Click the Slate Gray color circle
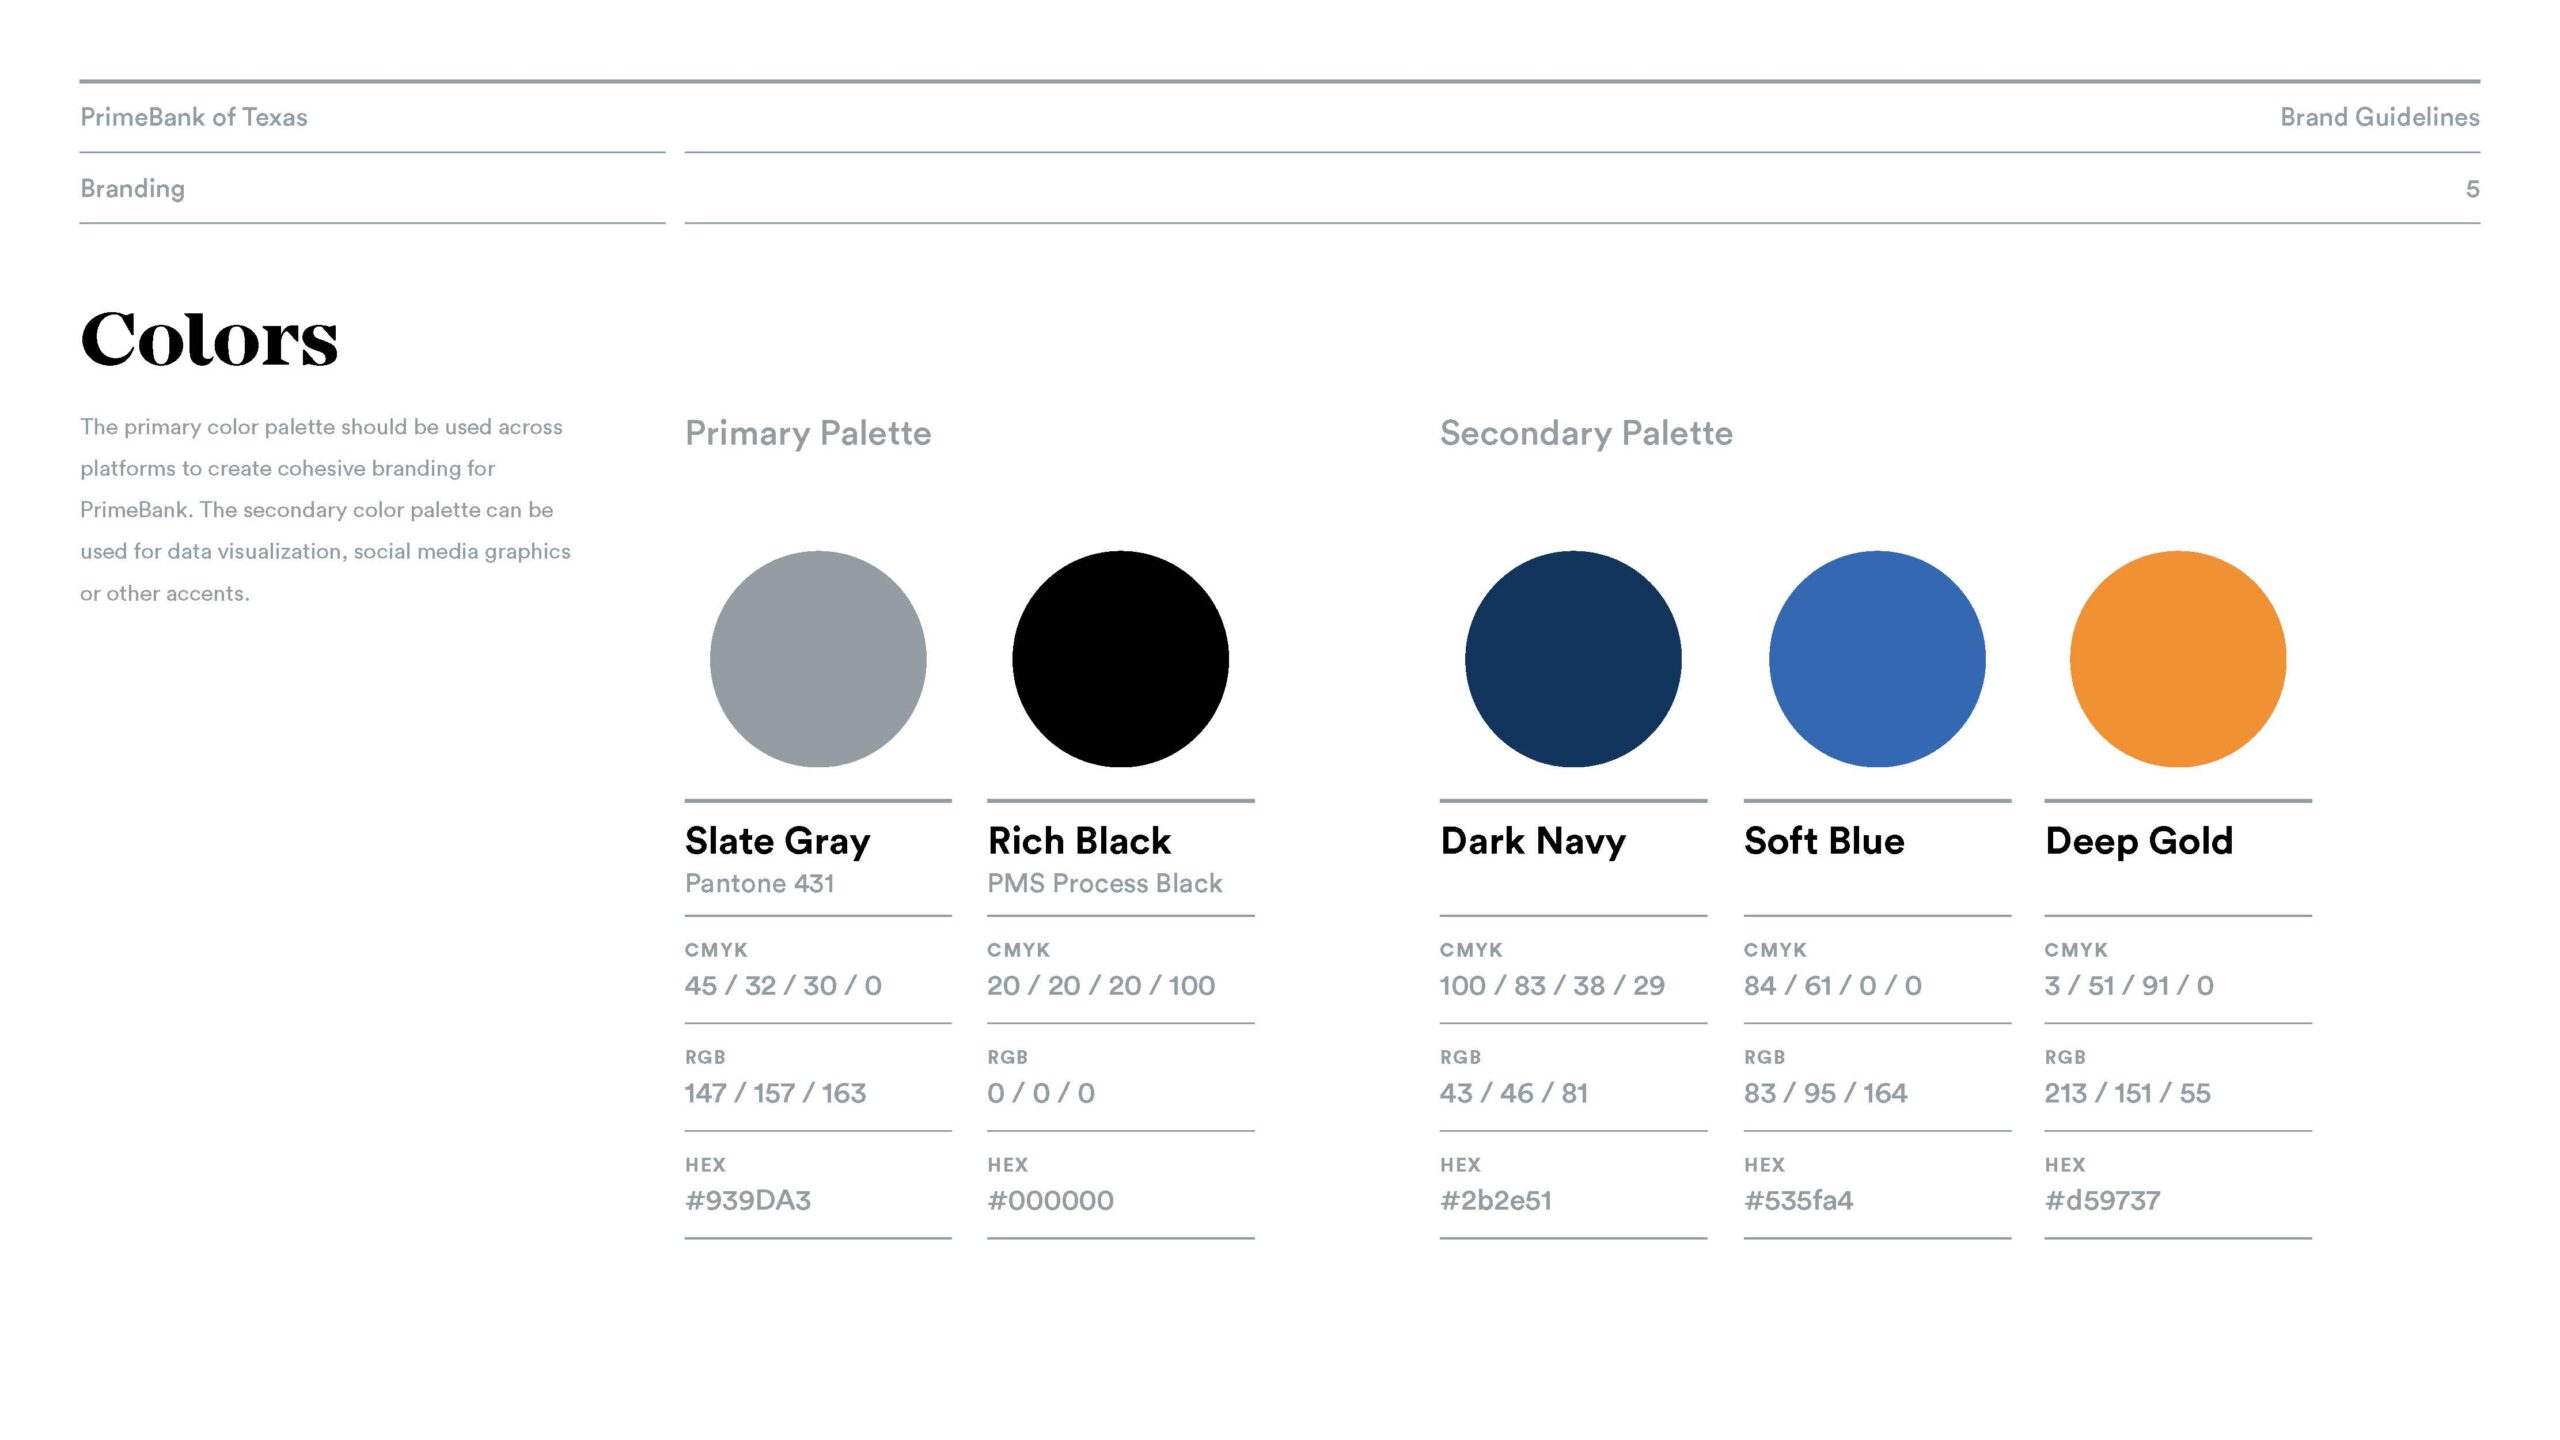Screen dimensions: 2560x1440 click(x=818, y=659)
